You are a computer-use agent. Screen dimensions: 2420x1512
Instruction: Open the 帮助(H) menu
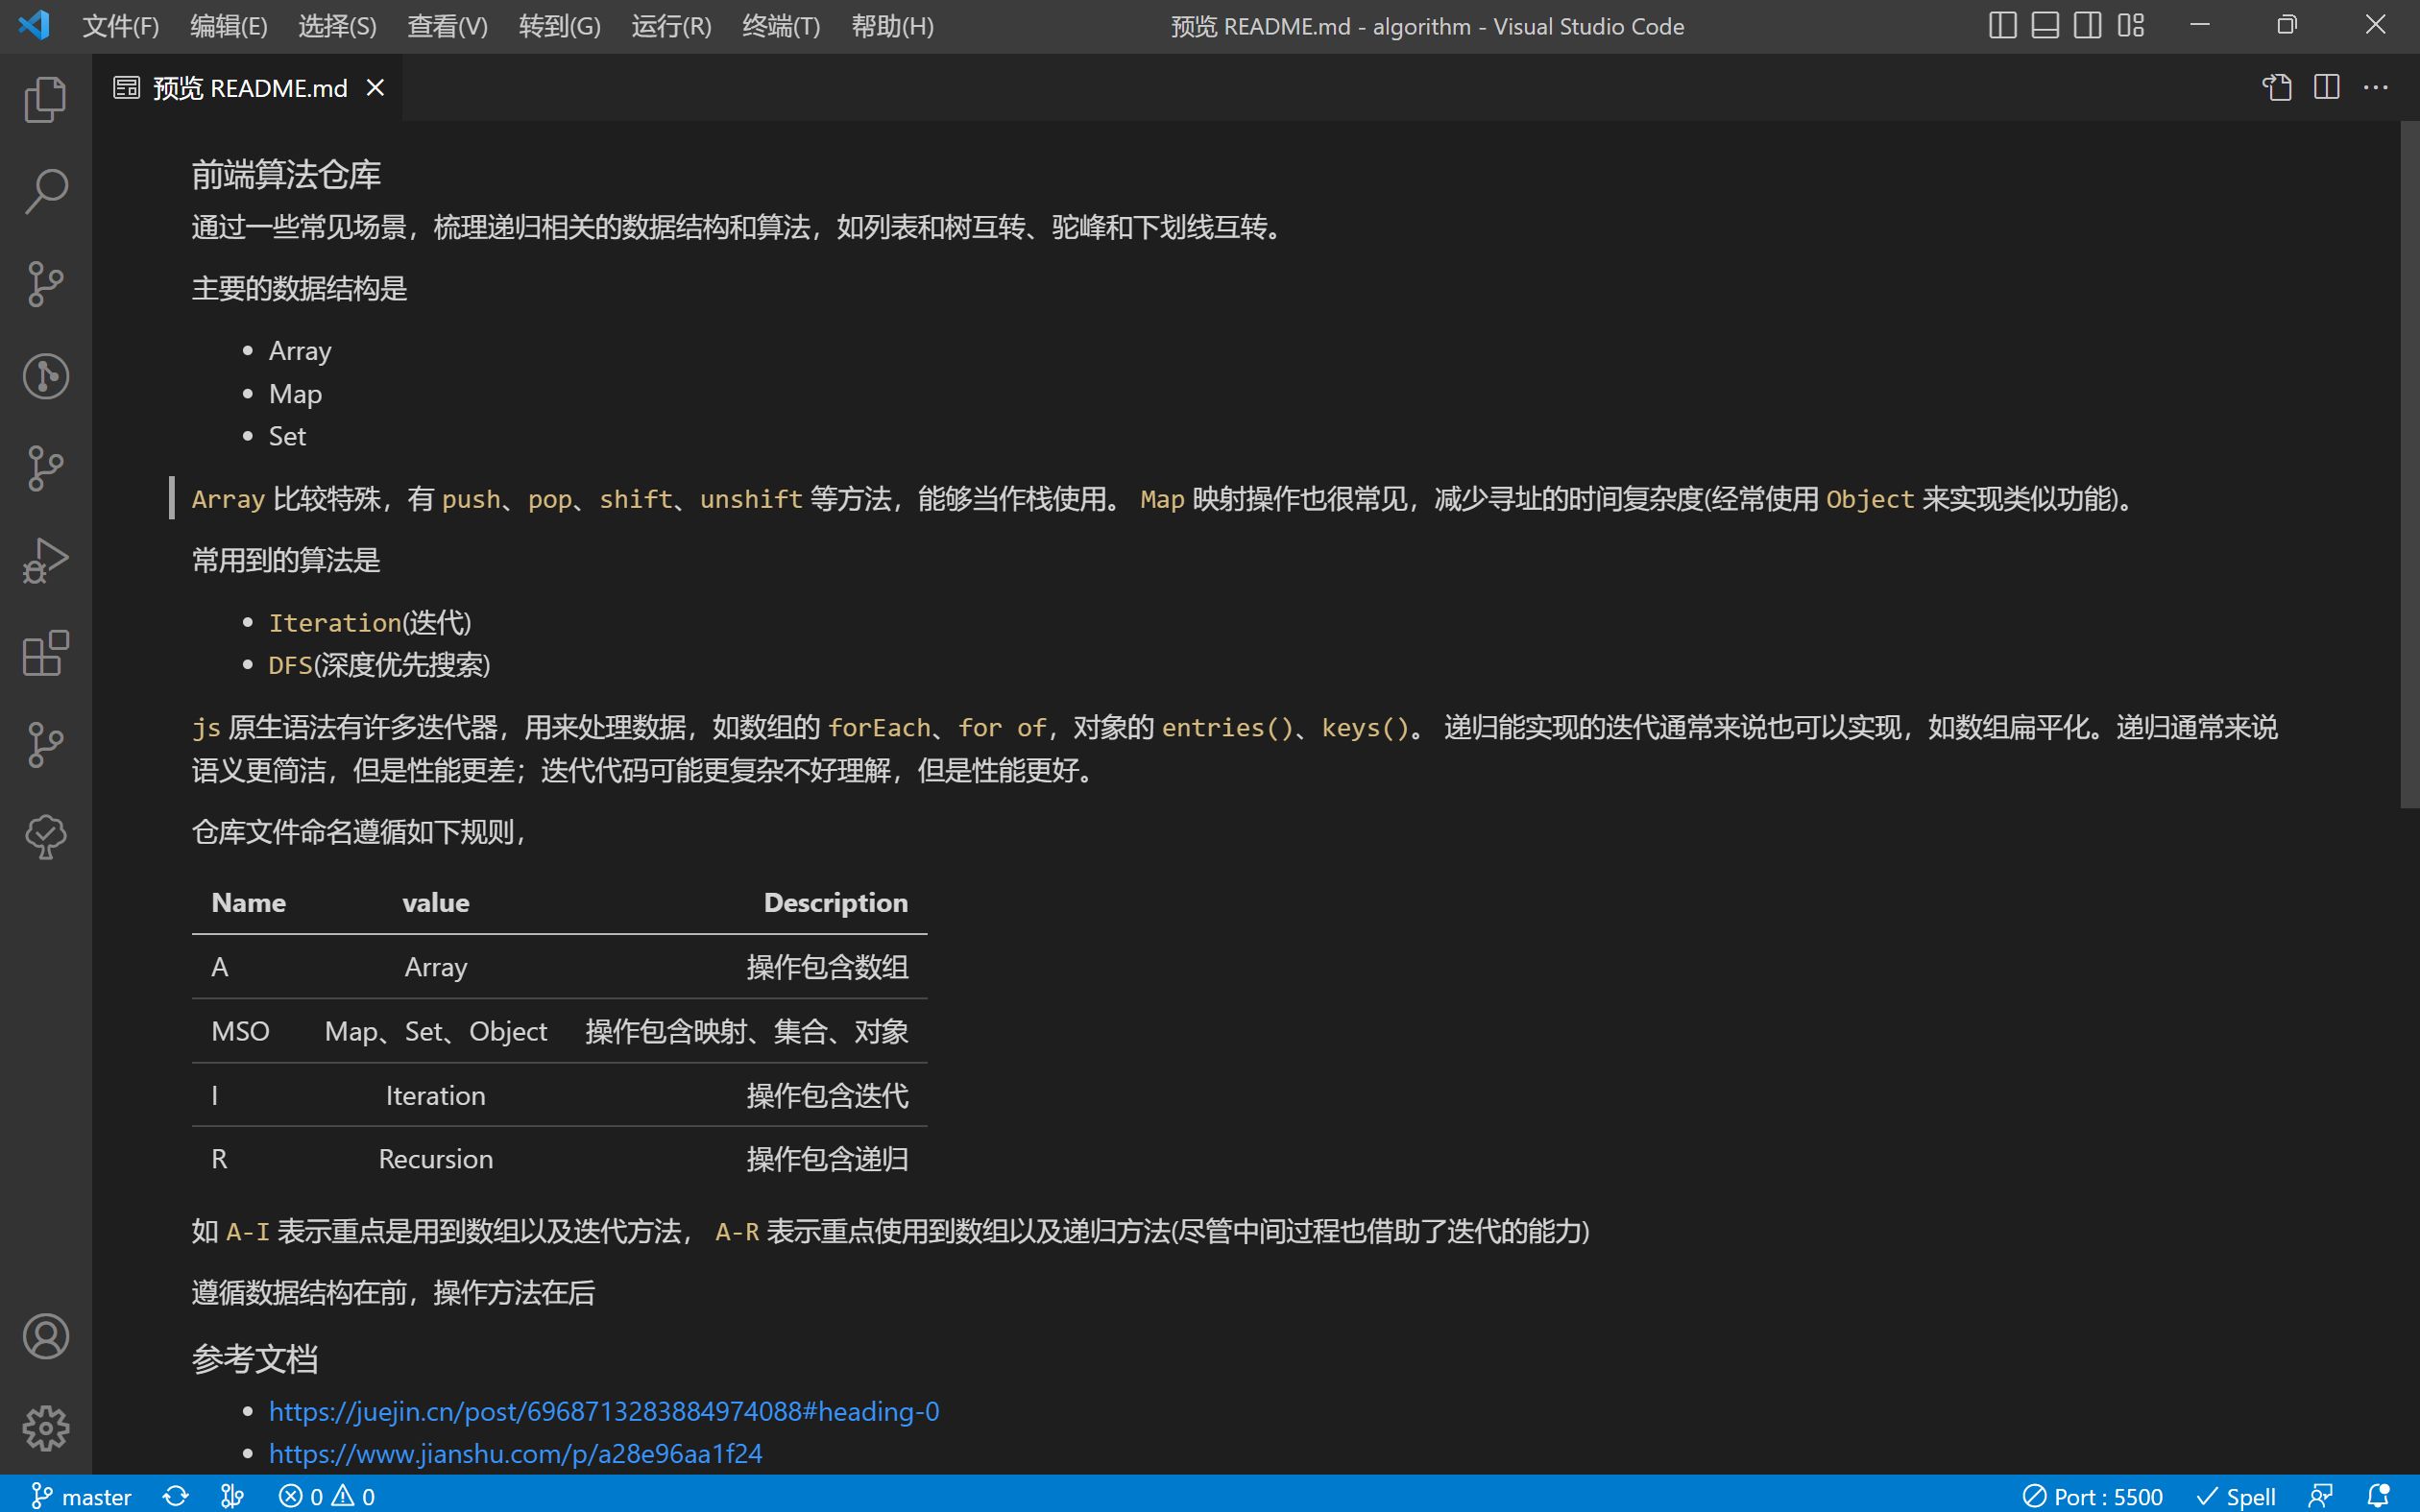coord(893,26)
